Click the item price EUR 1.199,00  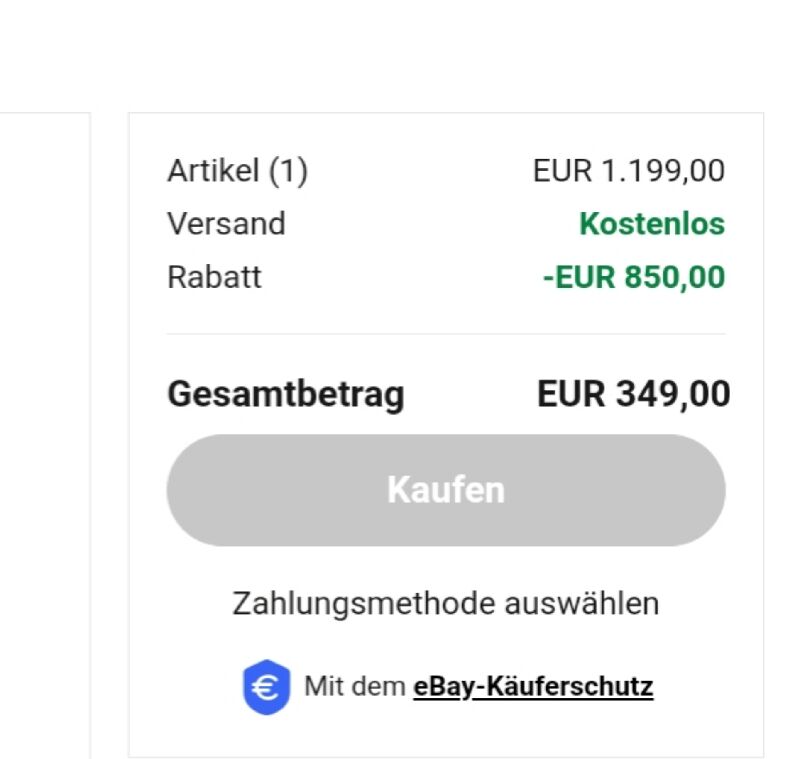(x=629, y=170)
